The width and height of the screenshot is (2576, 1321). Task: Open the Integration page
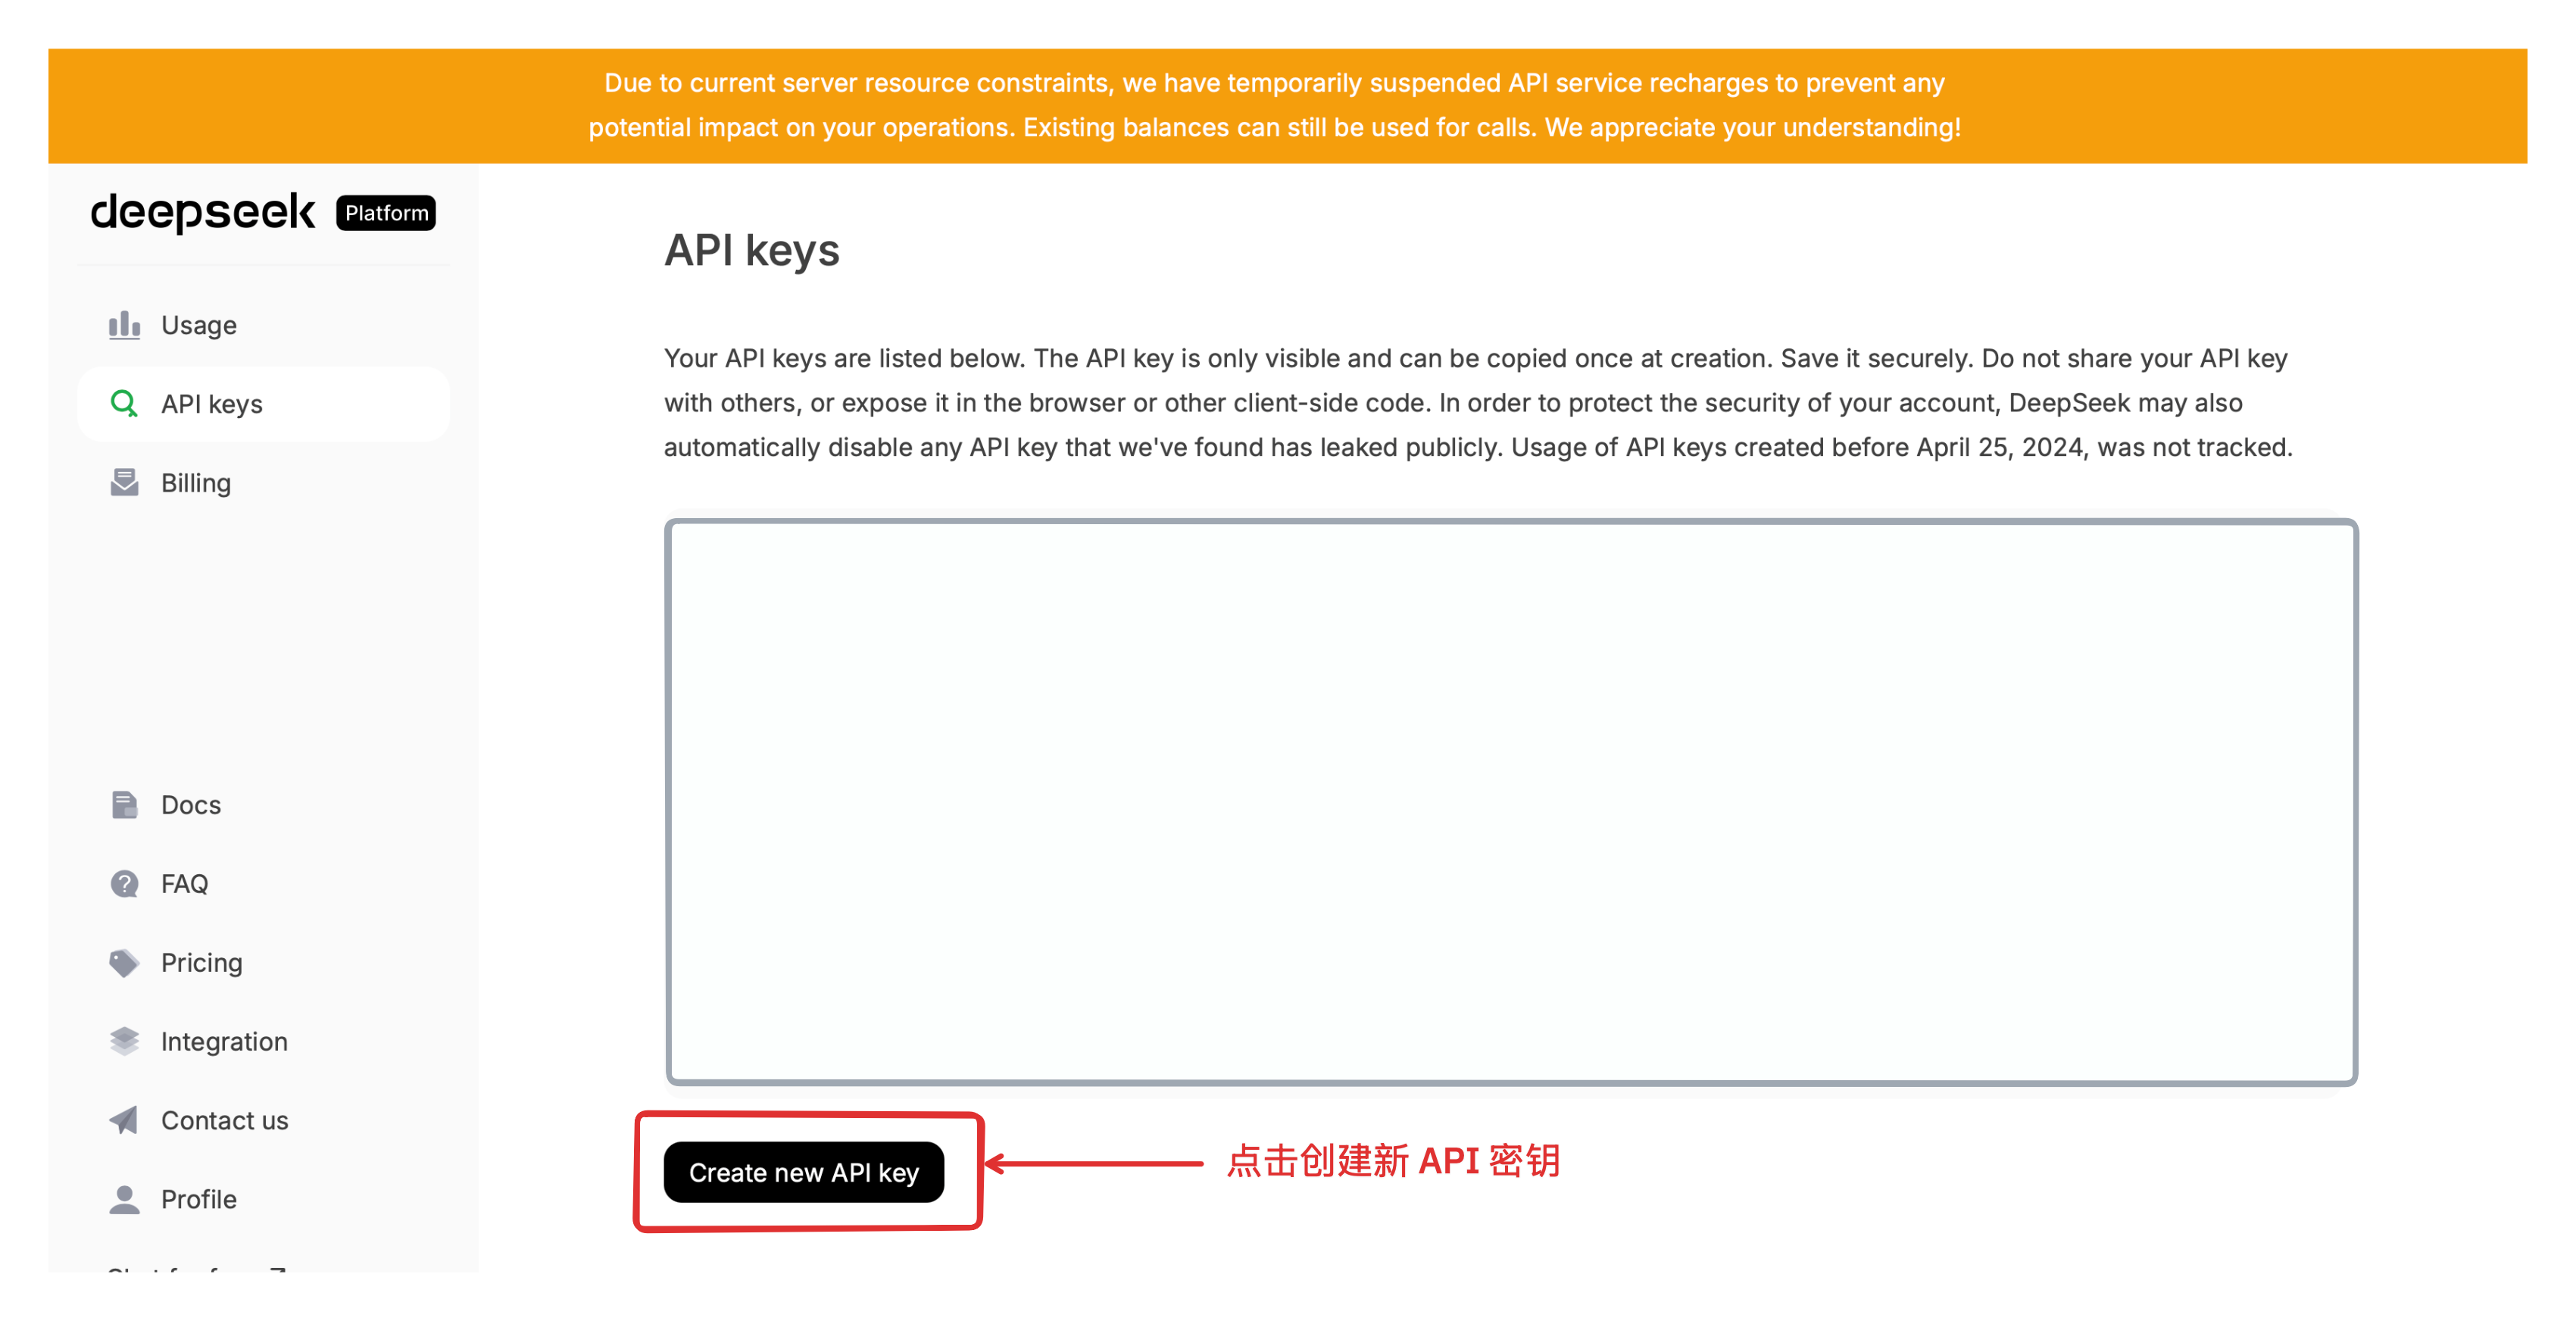click(x=263, y=1042)
